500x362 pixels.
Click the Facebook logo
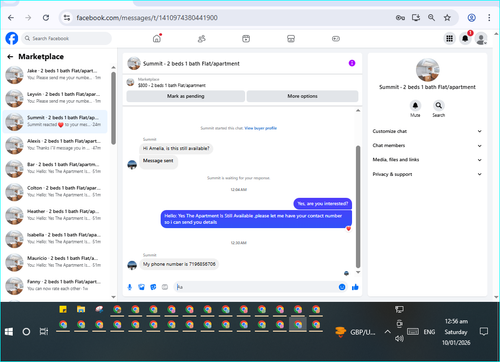12,38
